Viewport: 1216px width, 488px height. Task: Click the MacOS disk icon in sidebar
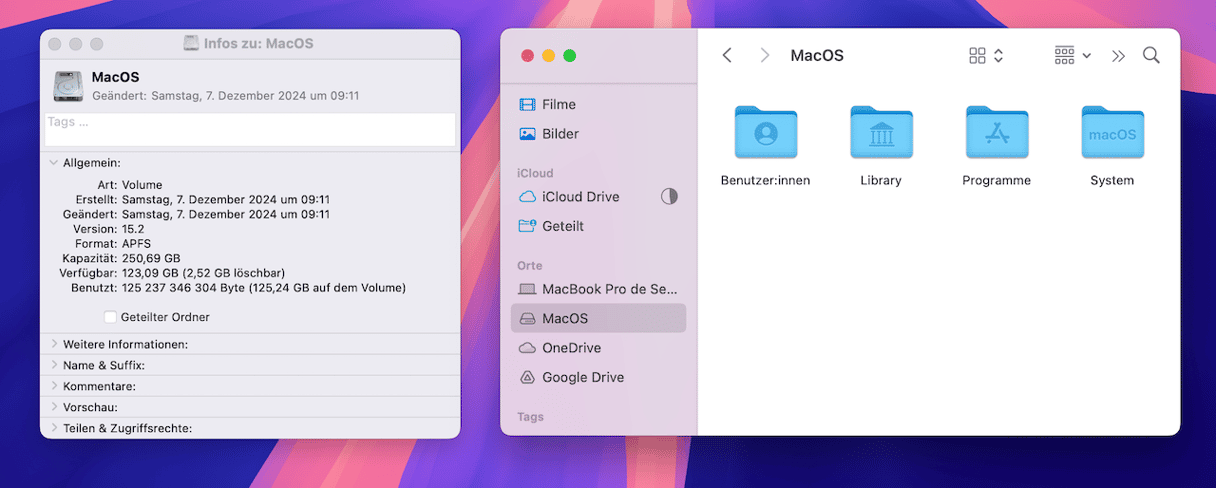[527, 318]
